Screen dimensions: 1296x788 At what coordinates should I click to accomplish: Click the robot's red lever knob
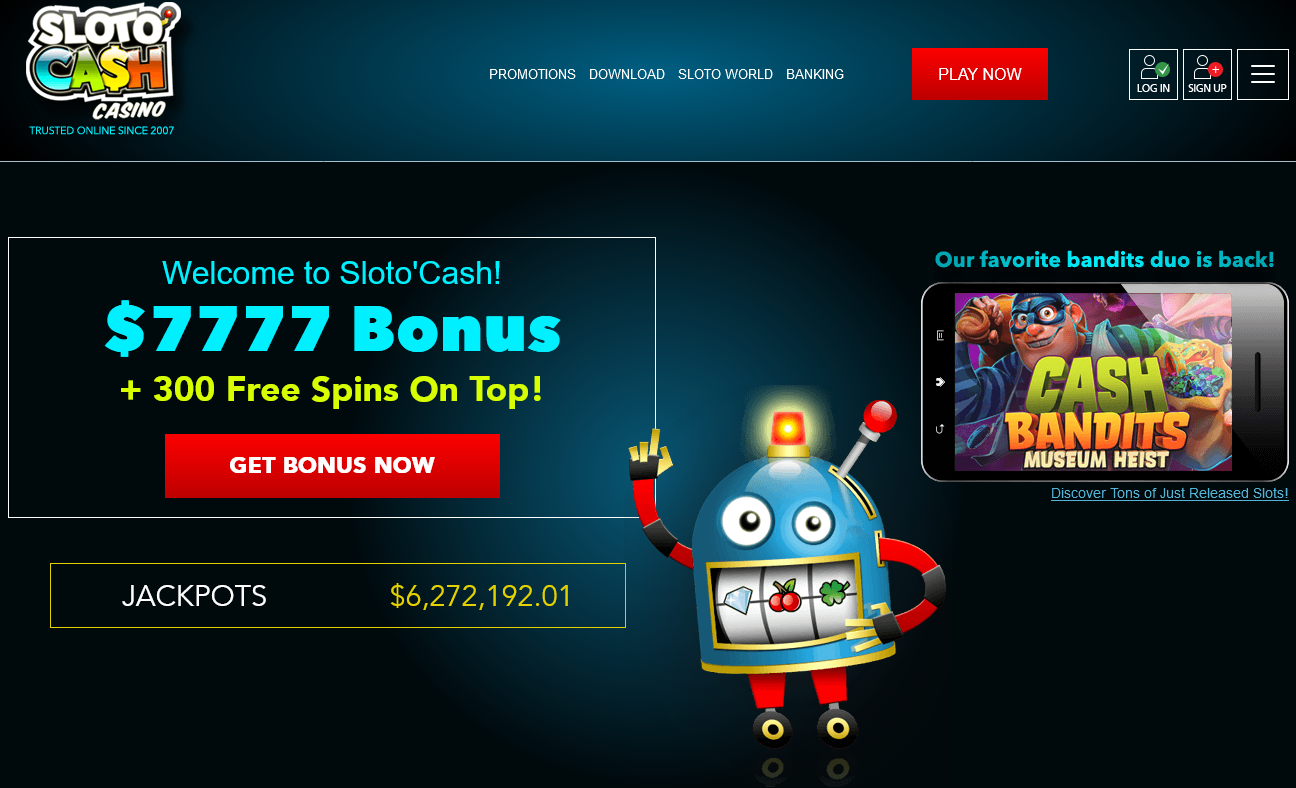pyautogui.click(x=879, y=414)
